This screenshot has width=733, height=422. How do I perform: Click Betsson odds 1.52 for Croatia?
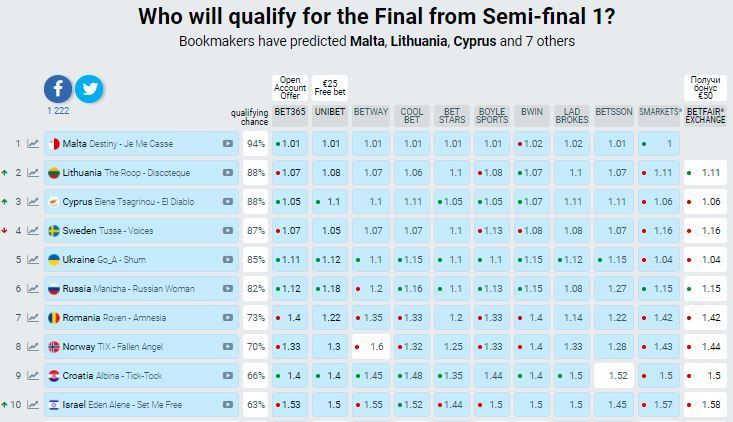(x=614, y=376)
